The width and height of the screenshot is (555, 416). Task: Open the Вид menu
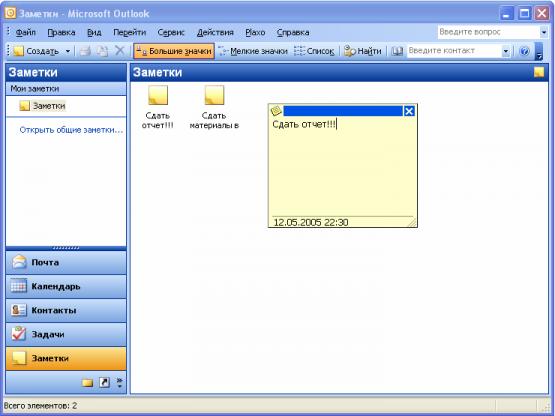pos(94,33)
